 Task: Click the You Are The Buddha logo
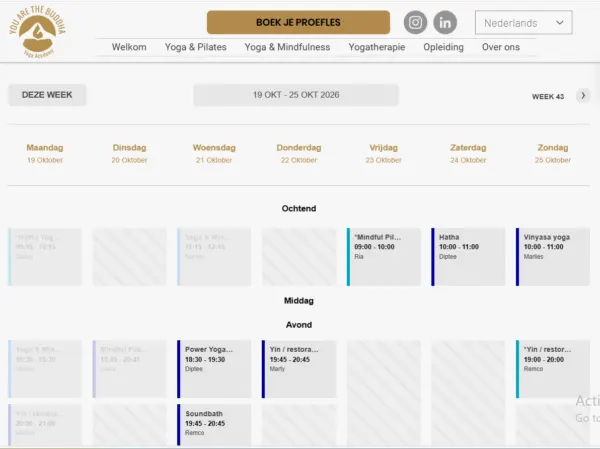37,32
